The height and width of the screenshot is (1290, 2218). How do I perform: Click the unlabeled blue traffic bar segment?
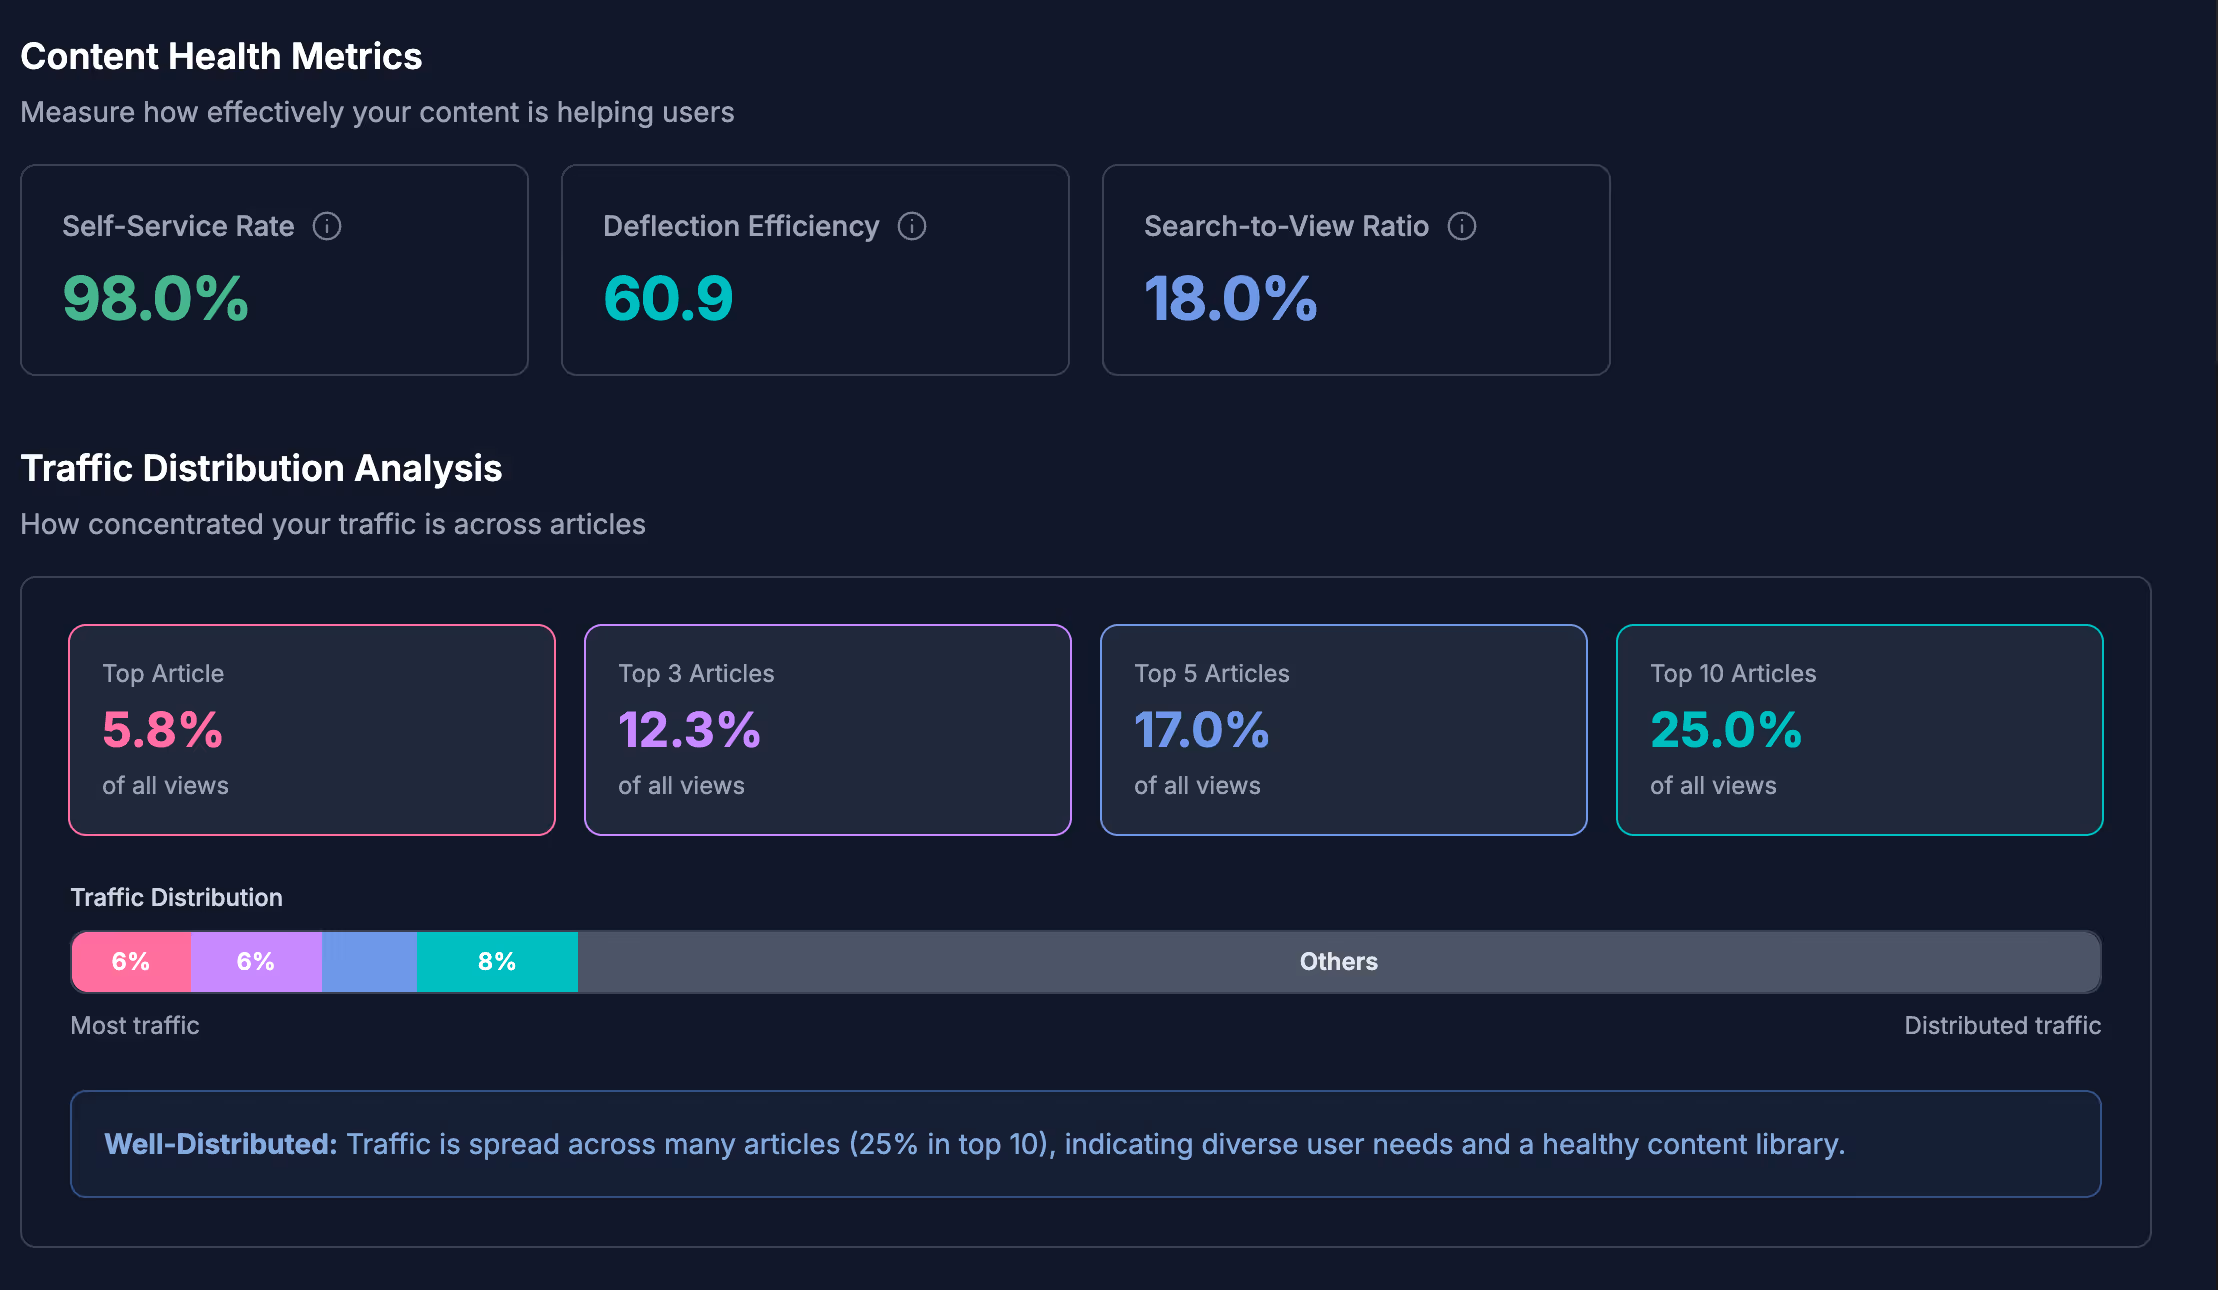[x=369, y=962]
